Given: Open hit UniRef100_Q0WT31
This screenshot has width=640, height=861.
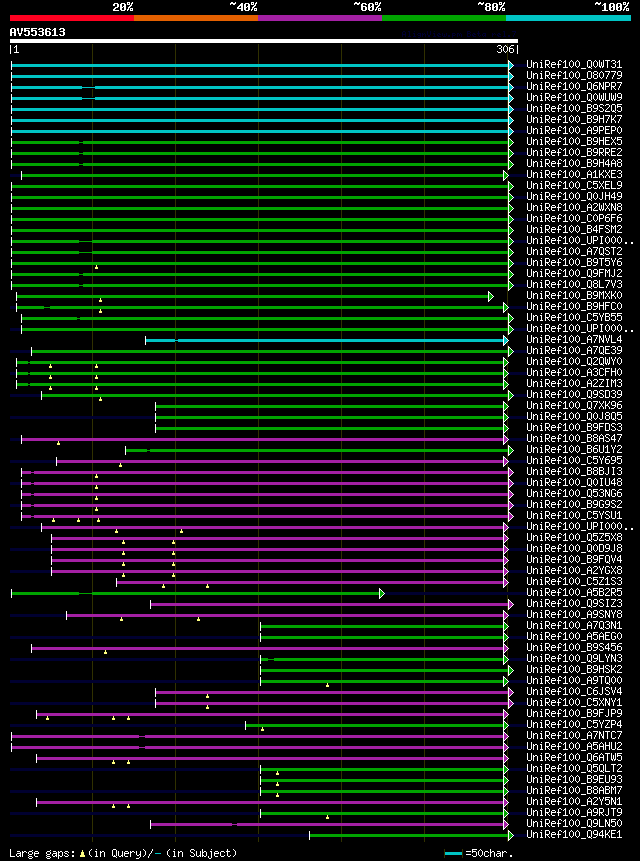Looking at the screenshot, I should click(x=574, y=65).
